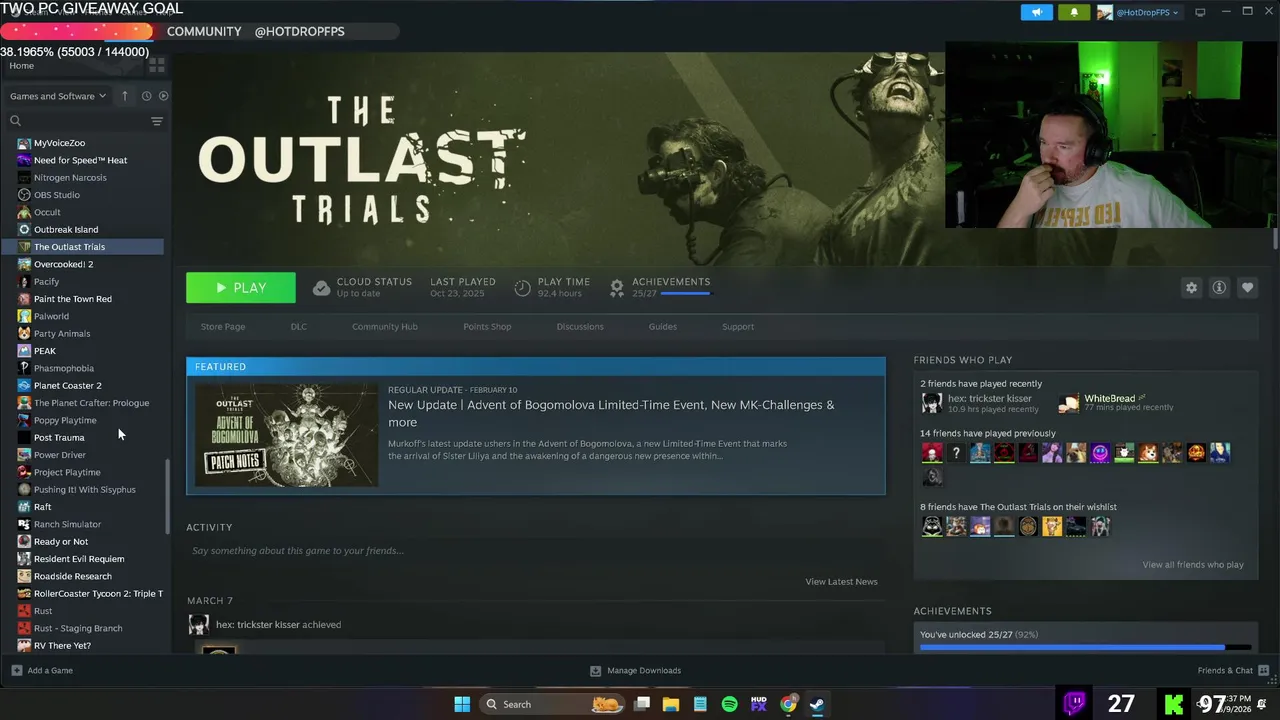Select Party Animals in library list
The image size is (1280, 720).
(x=62, y=334)
